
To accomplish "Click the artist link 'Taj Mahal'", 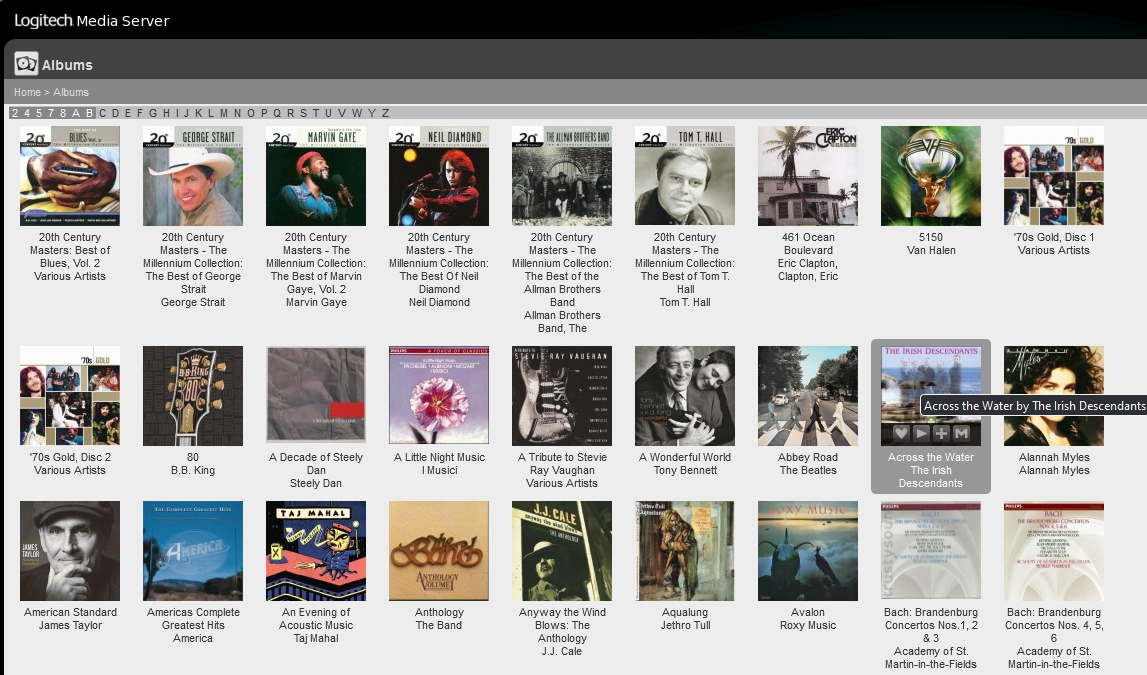I will click(315, 638).
